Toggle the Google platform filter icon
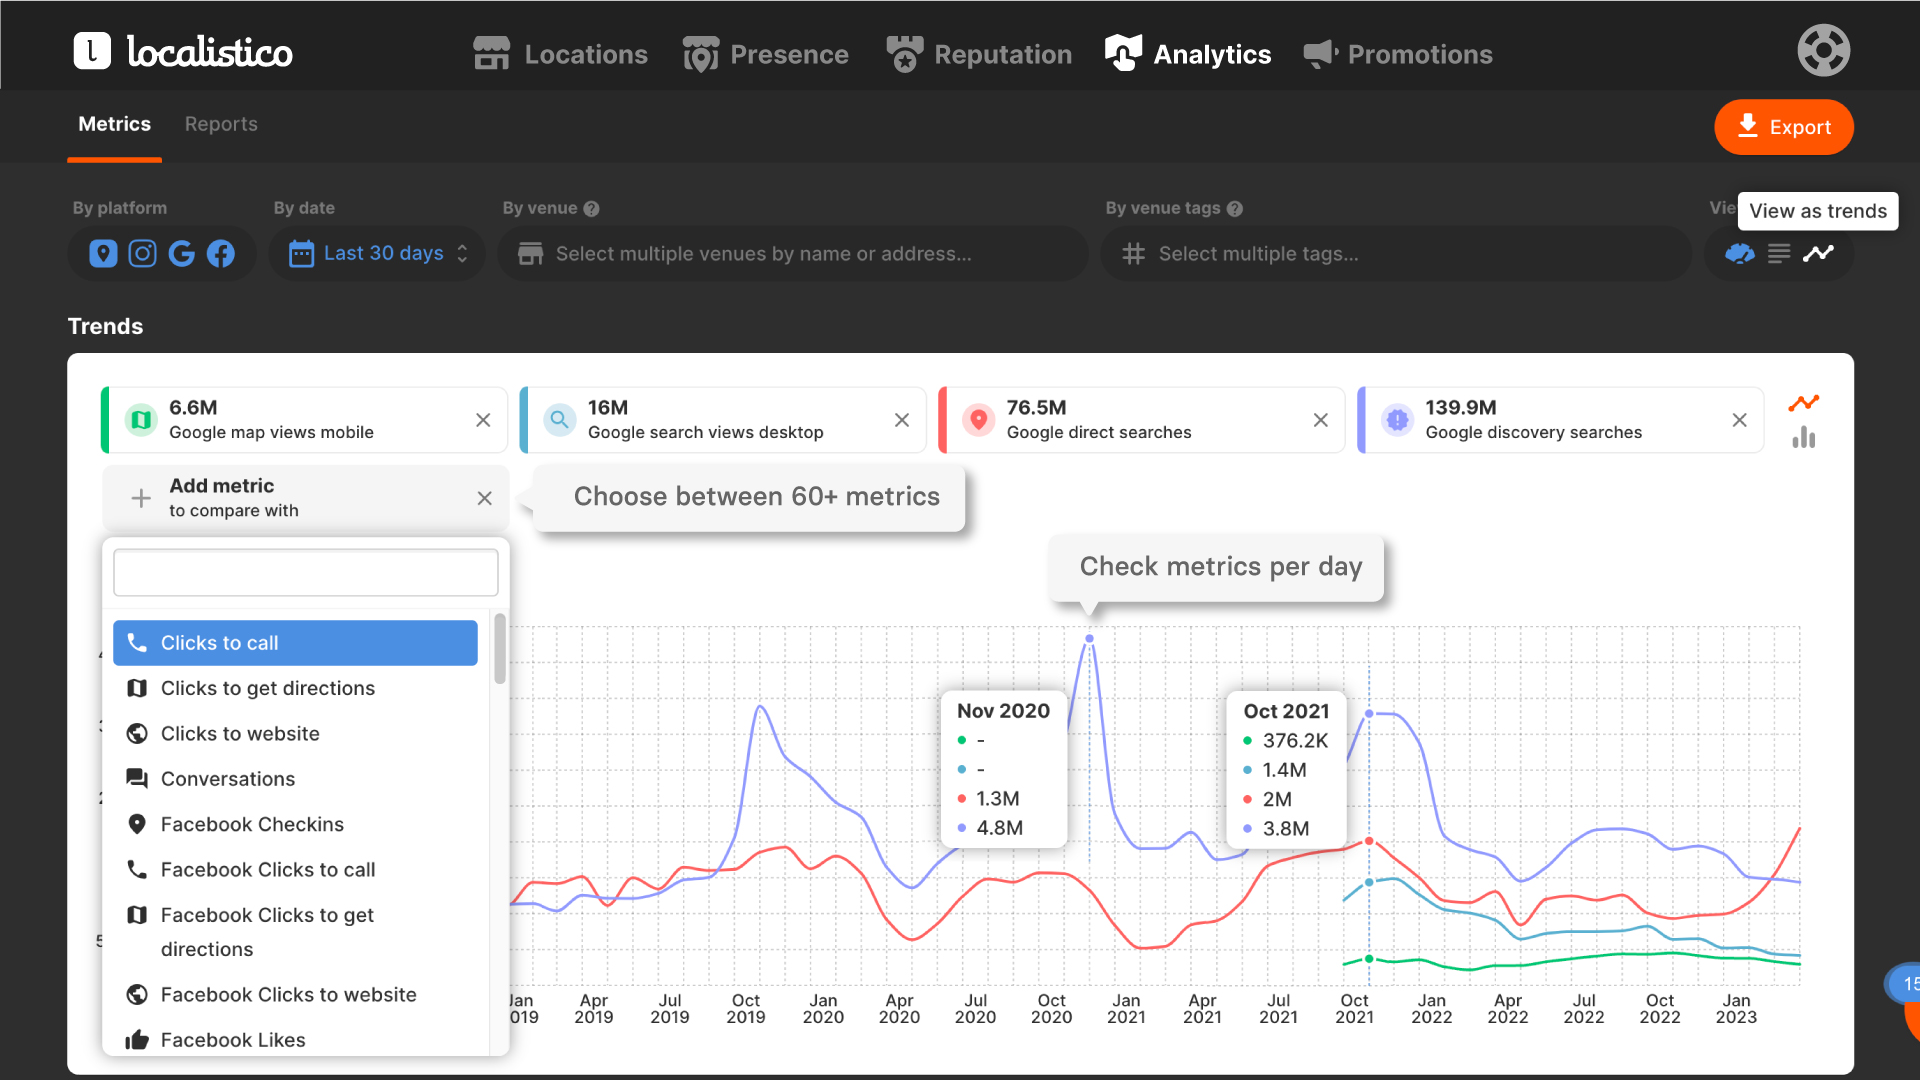The image size is (1920, 1080). click(182, 254)
